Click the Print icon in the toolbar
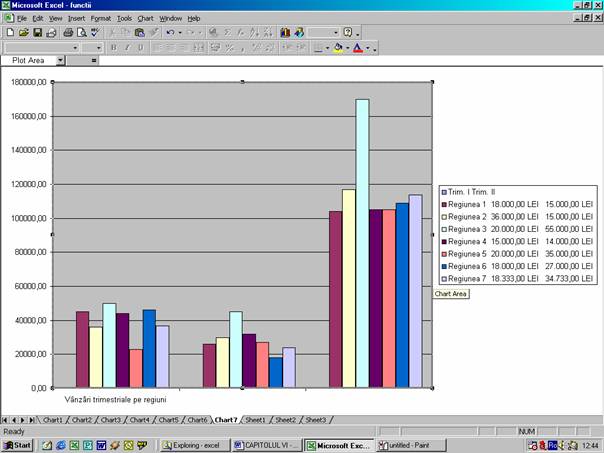Image resolution: width=604 pixels, height=453 pixels. pyautogui.click(x=68, y=32)
